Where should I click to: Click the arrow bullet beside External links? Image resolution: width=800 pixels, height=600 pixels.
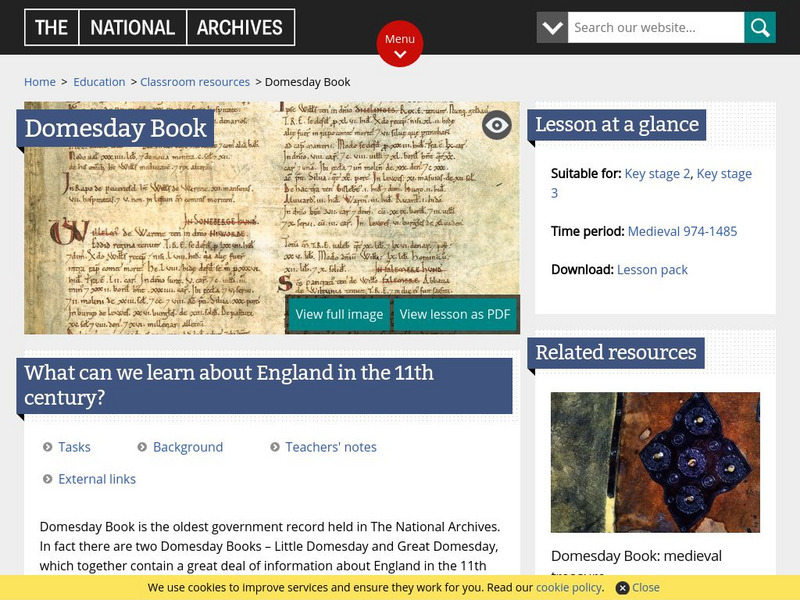pos(47,479)
